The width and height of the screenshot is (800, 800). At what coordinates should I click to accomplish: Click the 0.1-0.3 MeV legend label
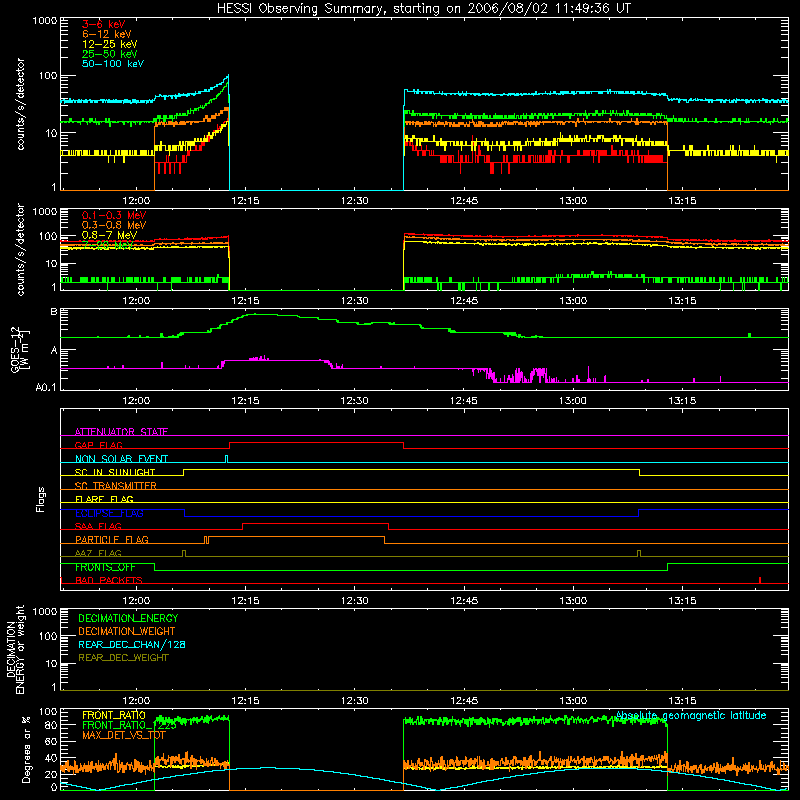[x=113, y=215]
